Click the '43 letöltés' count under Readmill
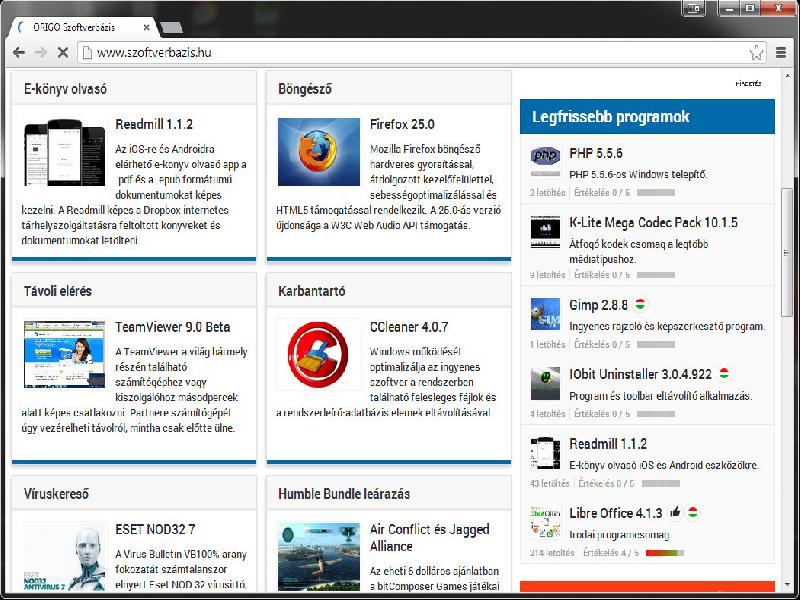Image resolution: width=800 pixels, height=600 pixels. 549,483
